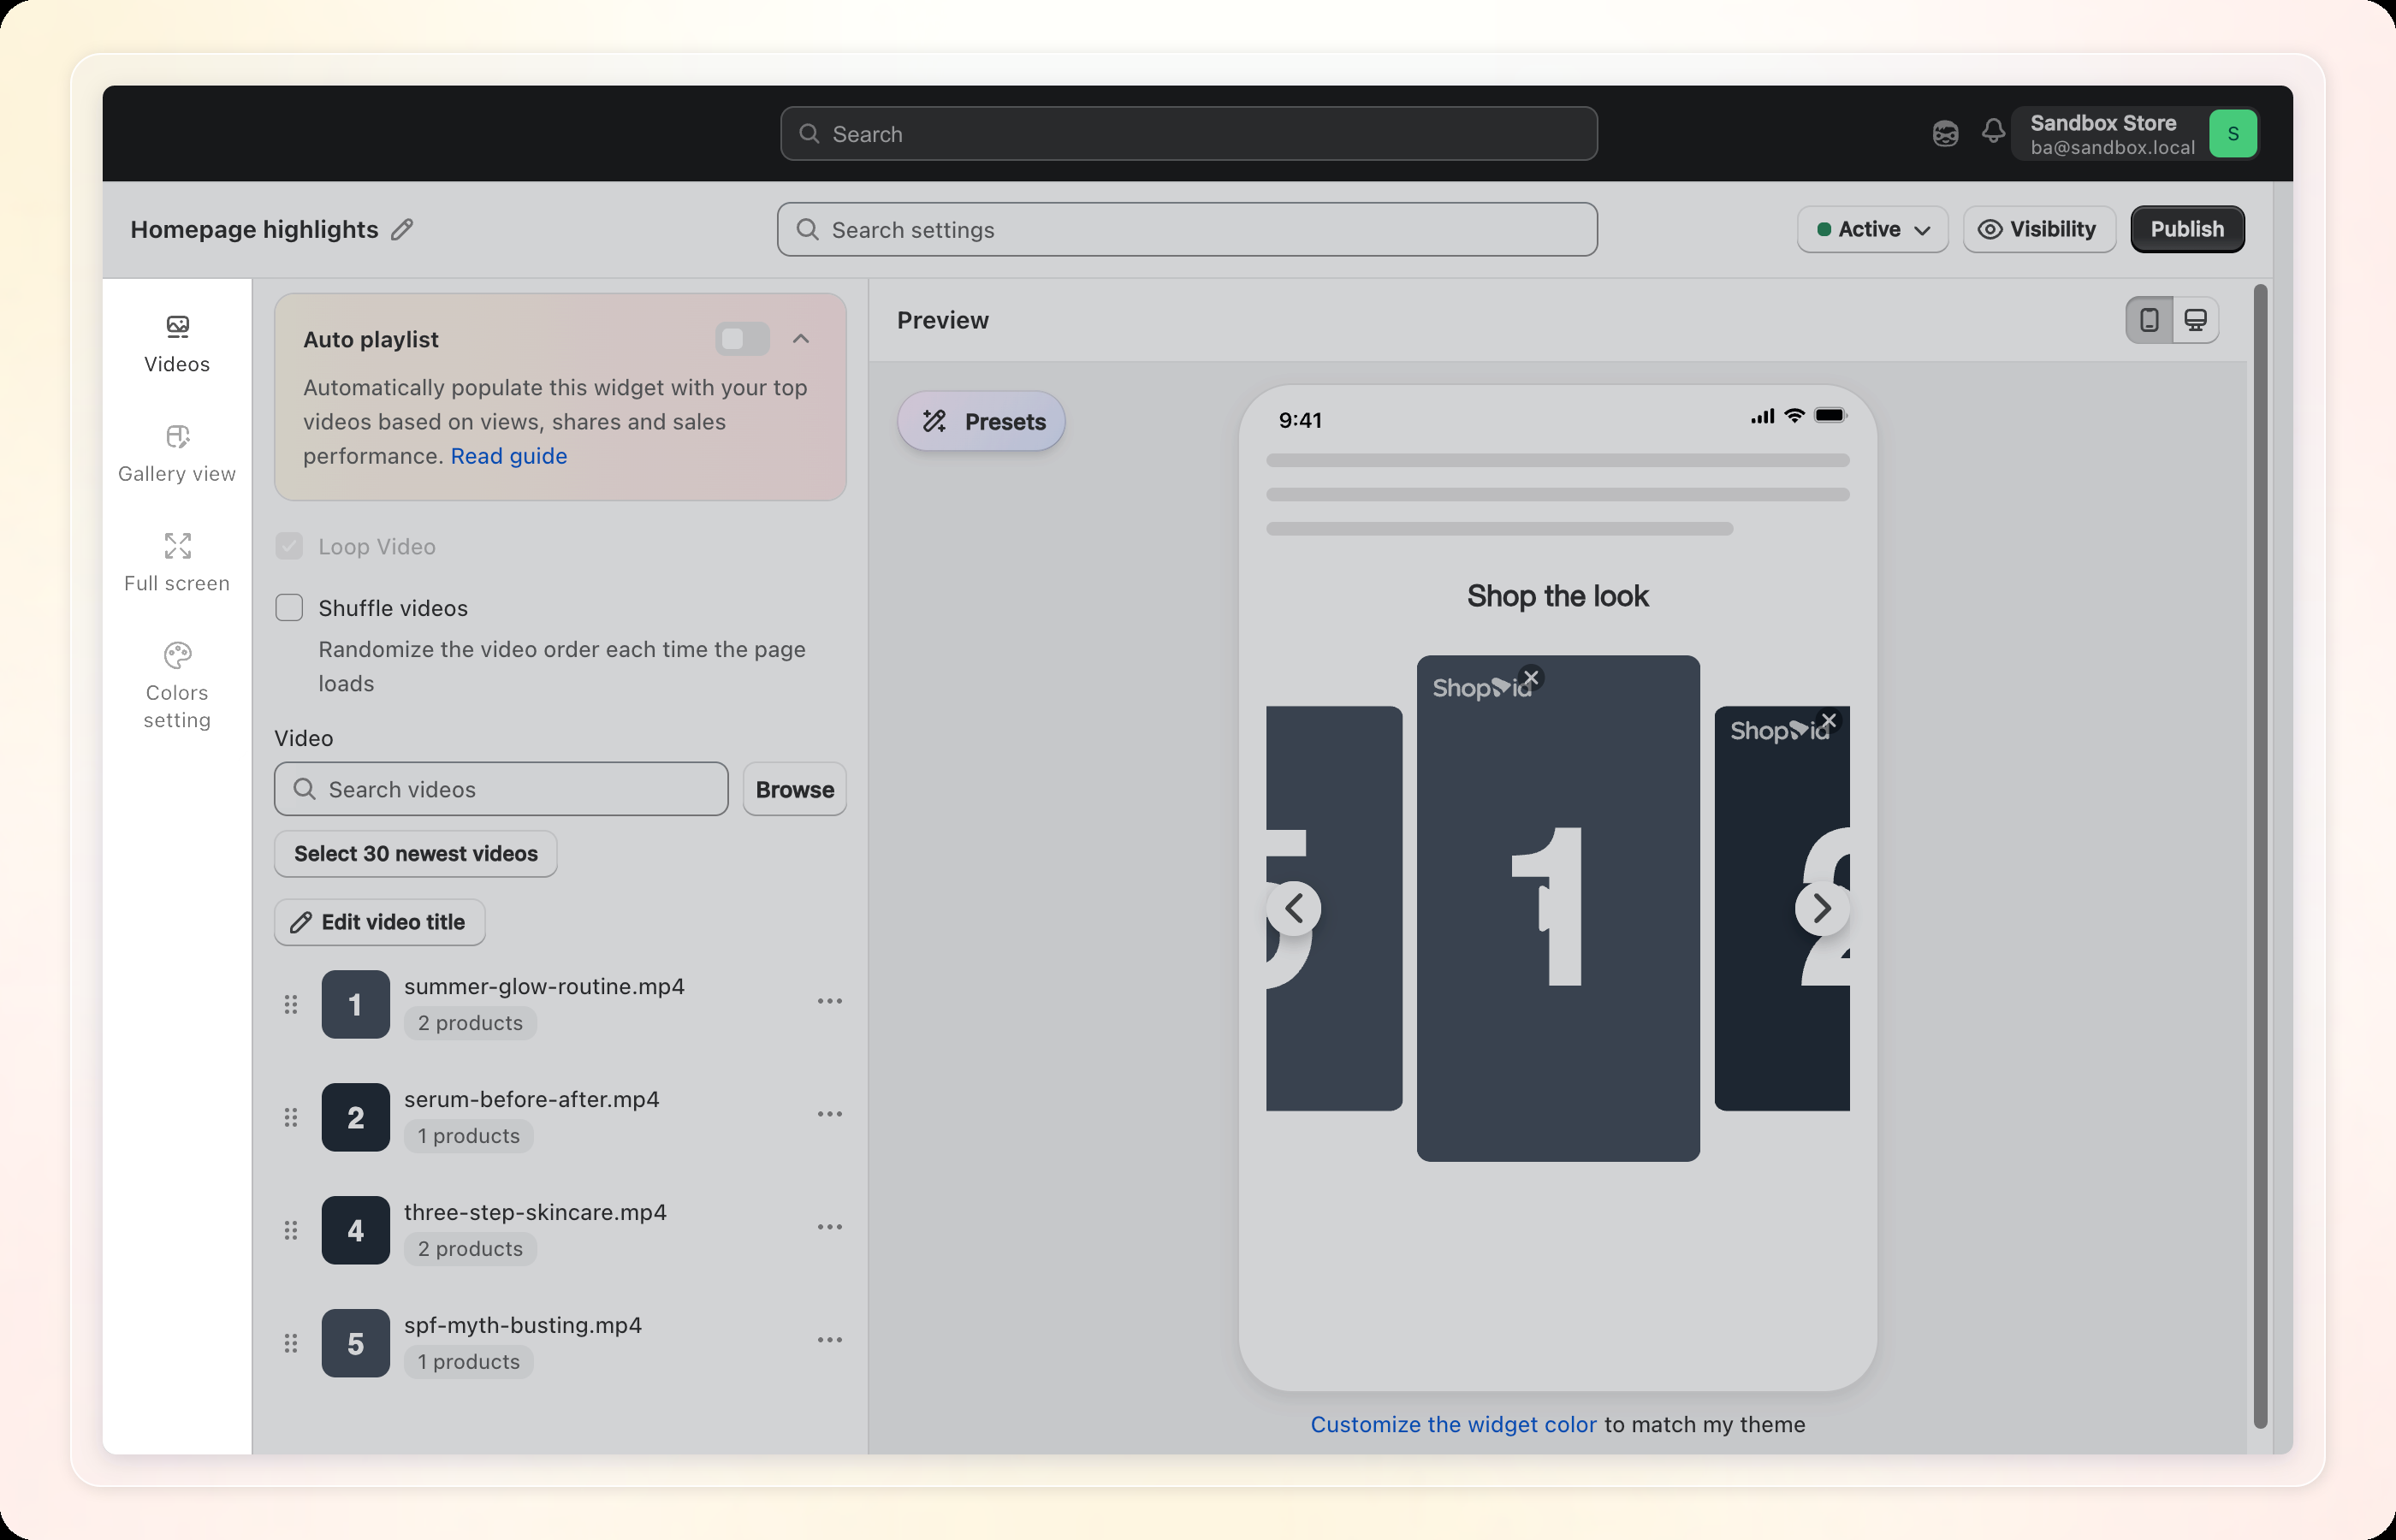Open more options for serum-before-after.mp4

tap(830, 1114)
